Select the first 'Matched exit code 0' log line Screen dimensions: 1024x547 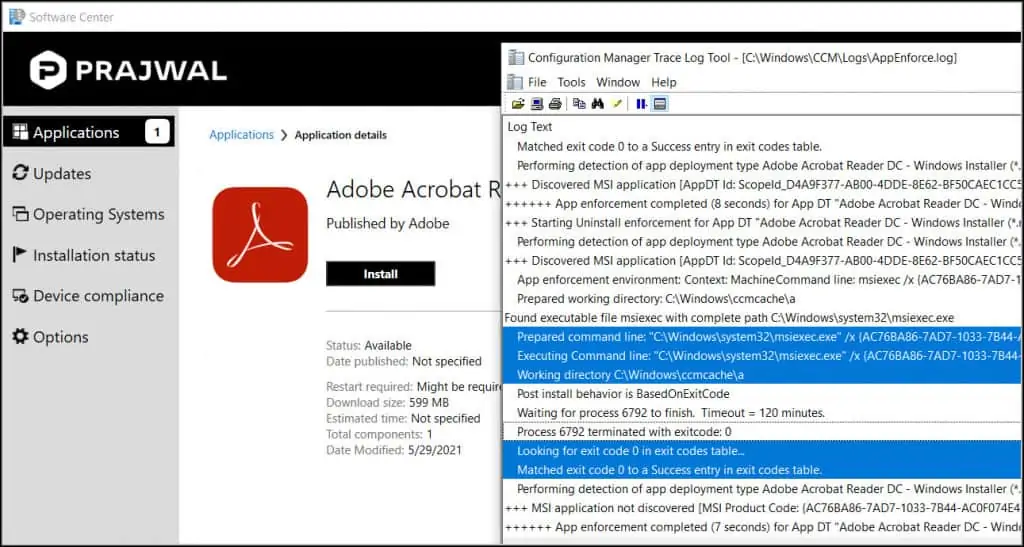coord(761,146)
